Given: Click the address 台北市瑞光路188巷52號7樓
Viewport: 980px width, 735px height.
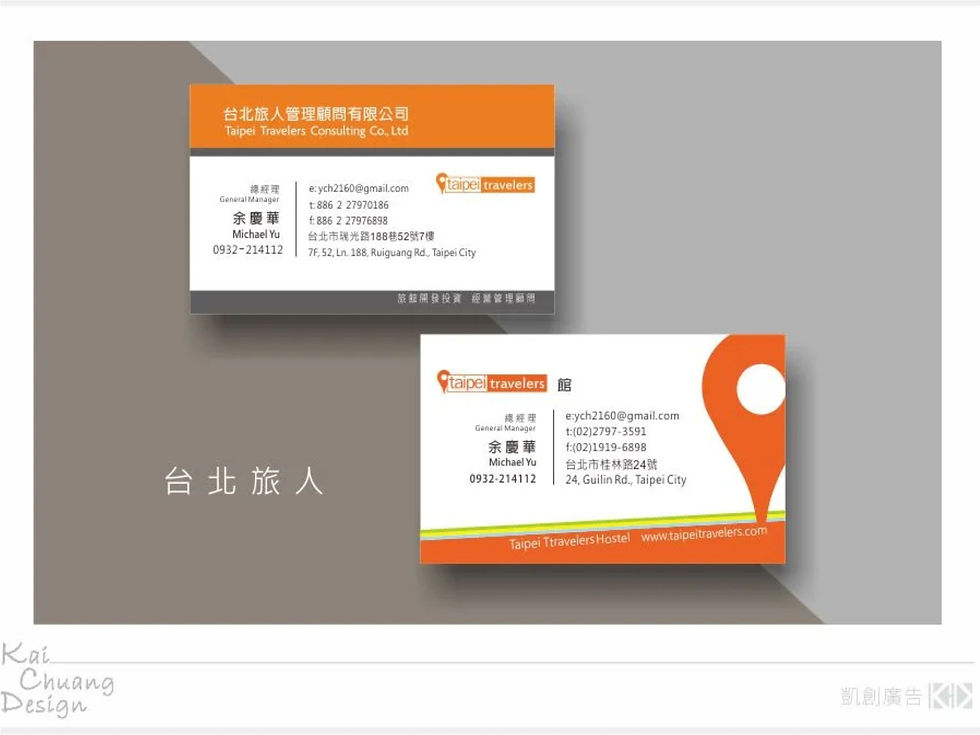Looking at the screenshot, I should coord(371,236).
